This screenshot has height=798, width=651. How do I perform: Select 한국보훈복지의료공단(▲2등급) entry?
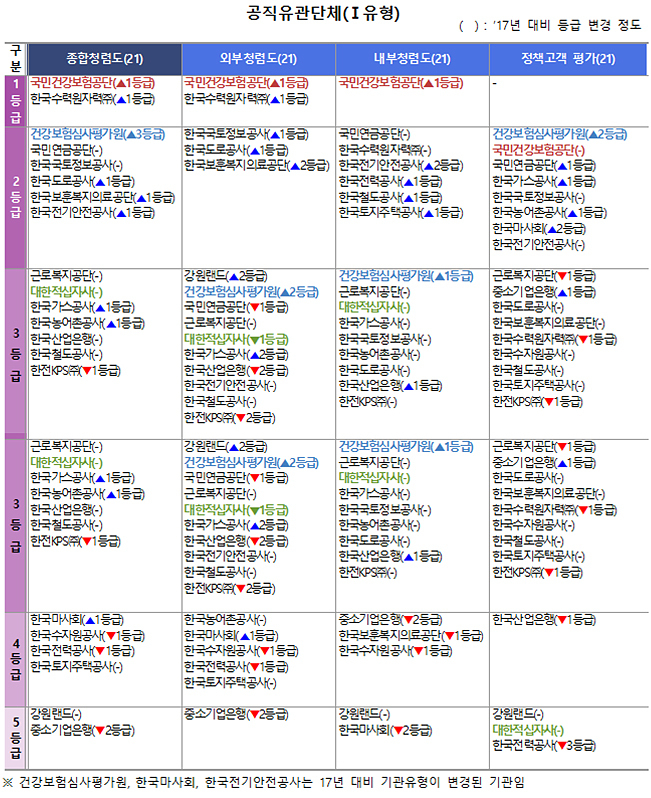tap(257, 165)
